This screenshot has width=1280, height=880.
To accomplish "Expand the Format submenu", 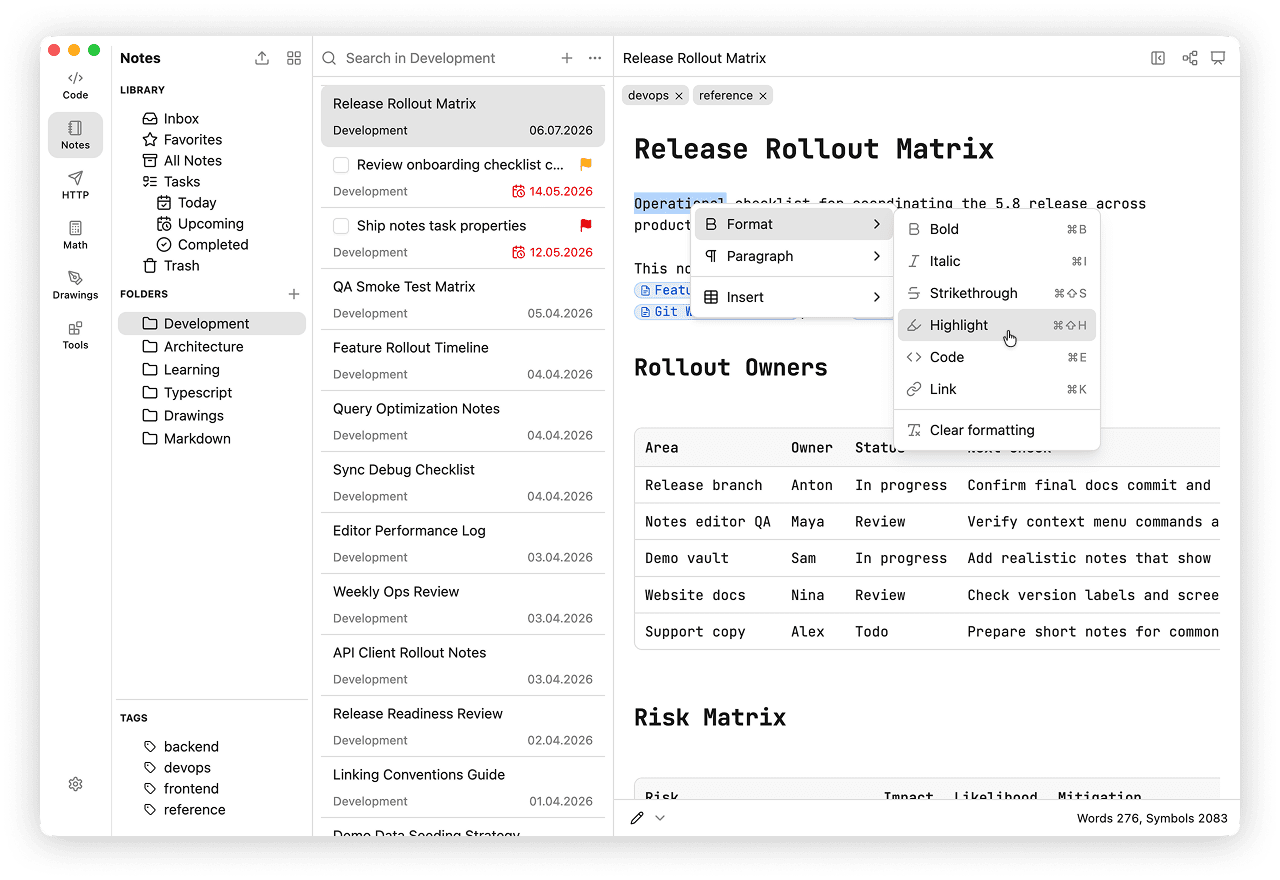I will click(793, 224).
